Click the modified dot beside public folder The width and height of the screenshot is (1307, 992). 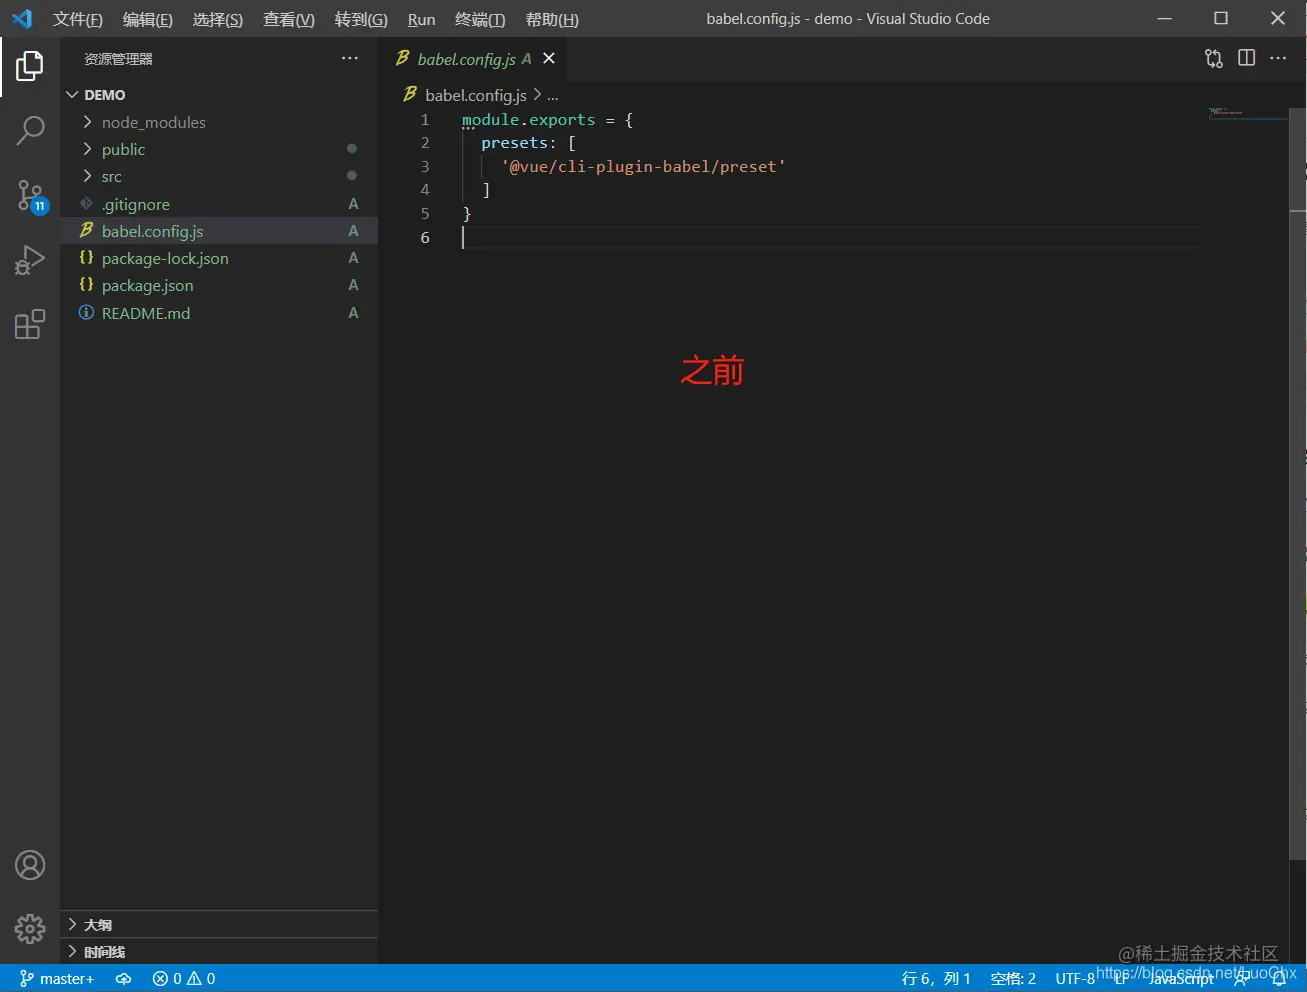point(352,148)
